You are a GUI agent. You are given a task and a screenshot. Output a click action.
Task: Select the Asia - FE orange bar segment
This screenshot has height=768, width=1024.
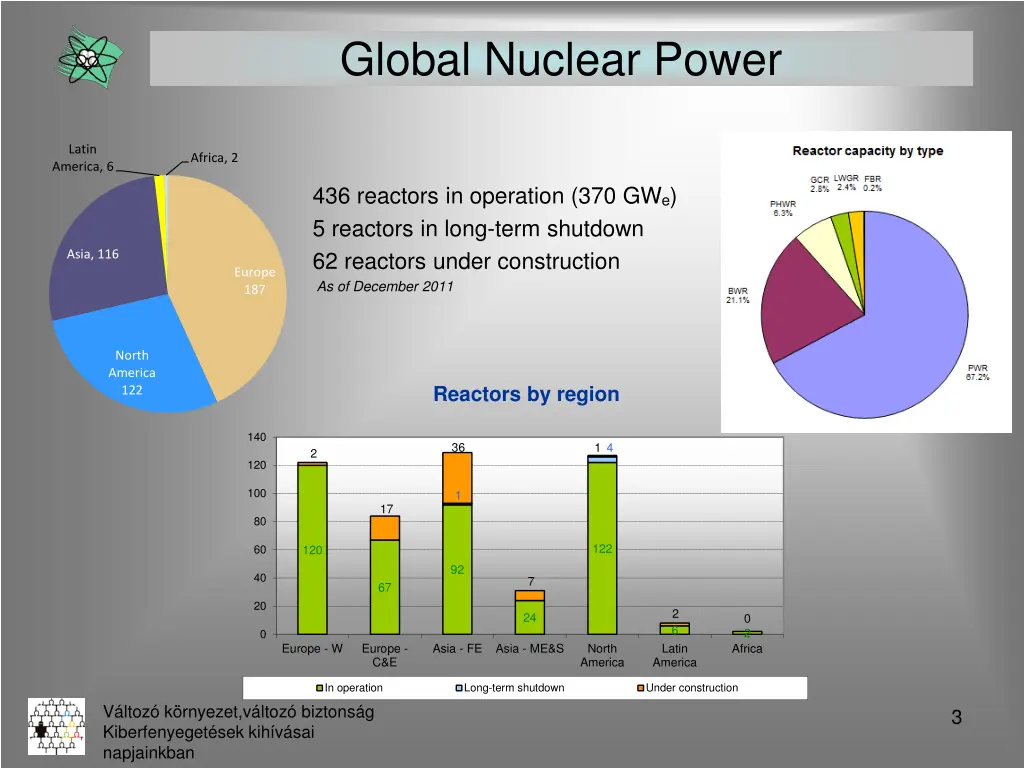pos(457,475)
